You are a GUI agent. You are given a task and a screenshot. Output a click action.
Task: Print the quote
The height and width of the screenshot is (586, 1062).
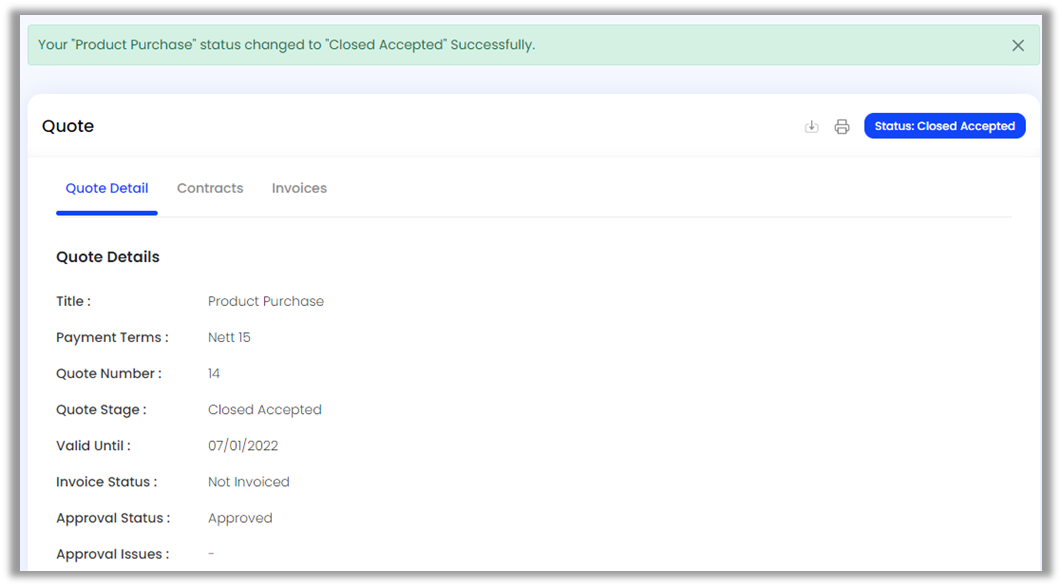pyautogui.click(x=842, y=127)
